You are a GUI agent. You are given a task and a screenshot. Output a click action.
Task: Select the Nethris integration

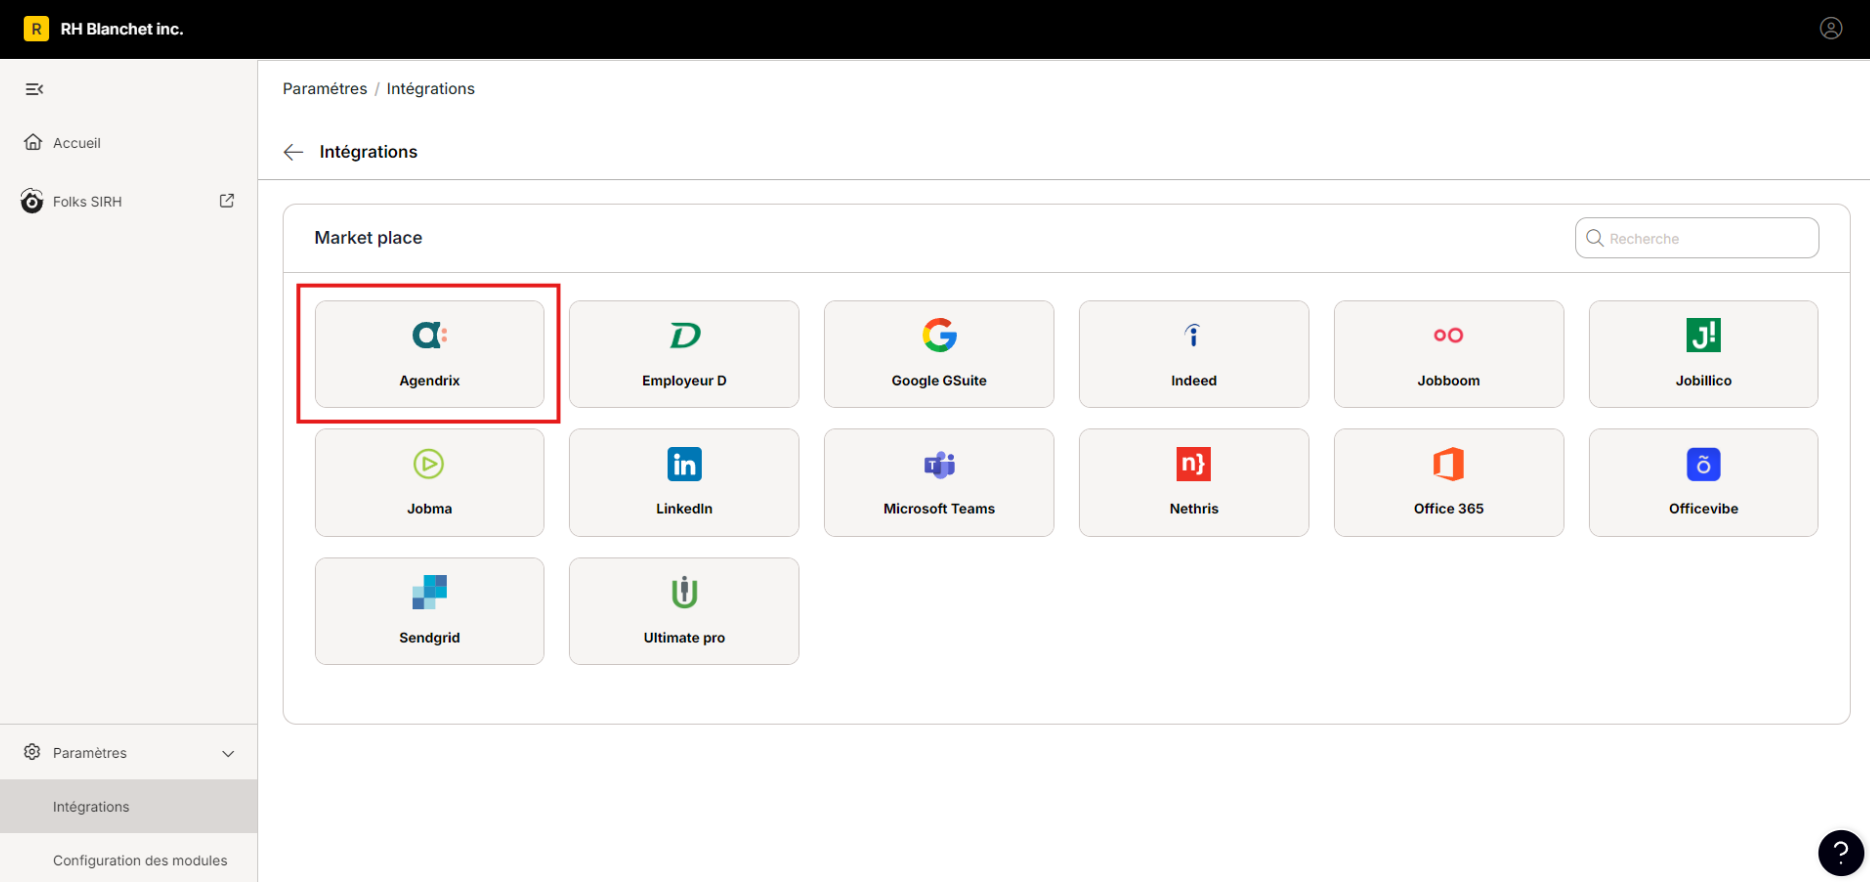click(x=1194, y=483)
